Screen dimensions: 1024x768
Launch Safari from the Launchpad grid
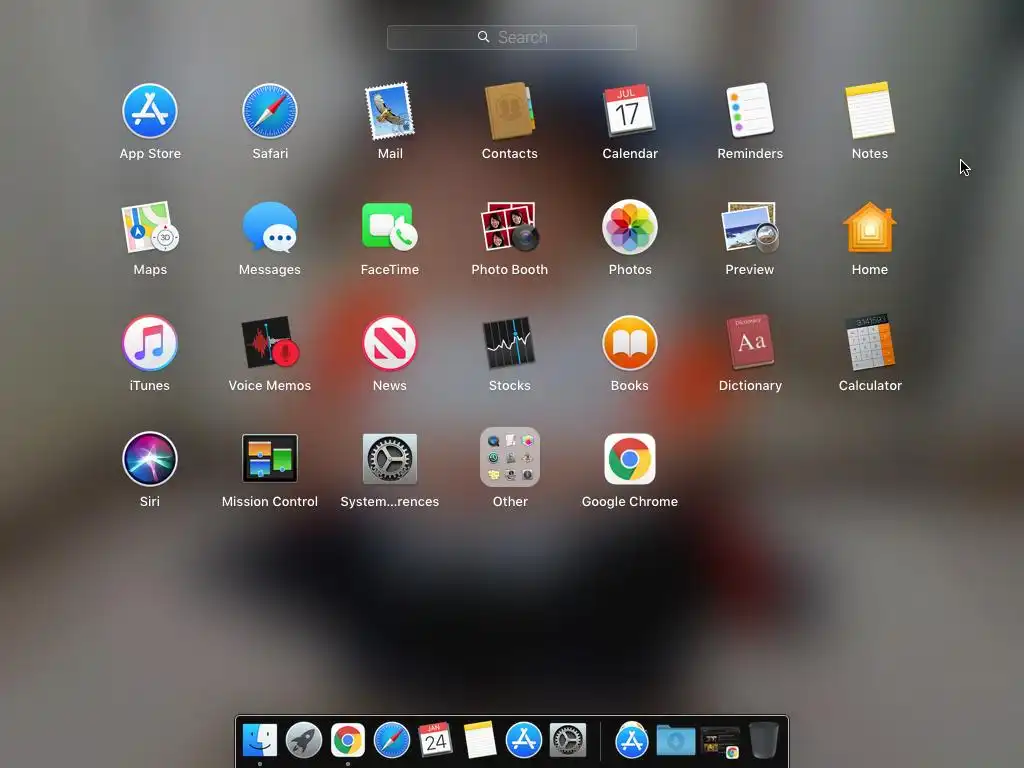pyautogui.click(x=270, y=111)
